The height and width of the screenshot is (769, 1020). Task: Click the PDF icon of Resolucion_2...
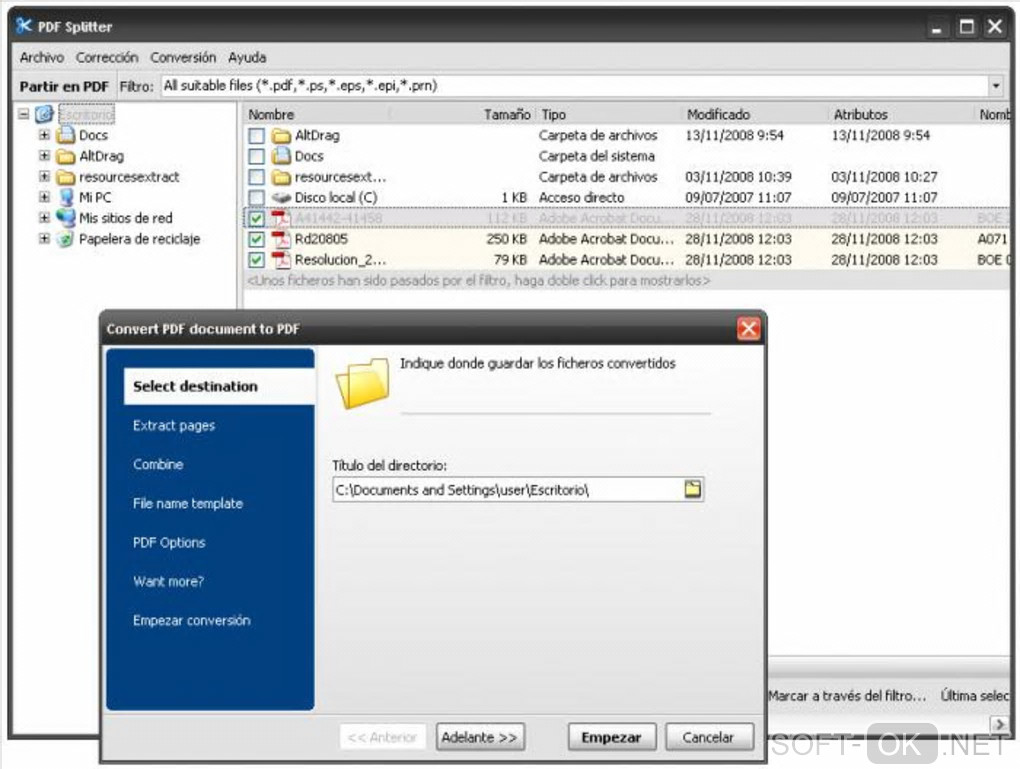pos(281,260)
